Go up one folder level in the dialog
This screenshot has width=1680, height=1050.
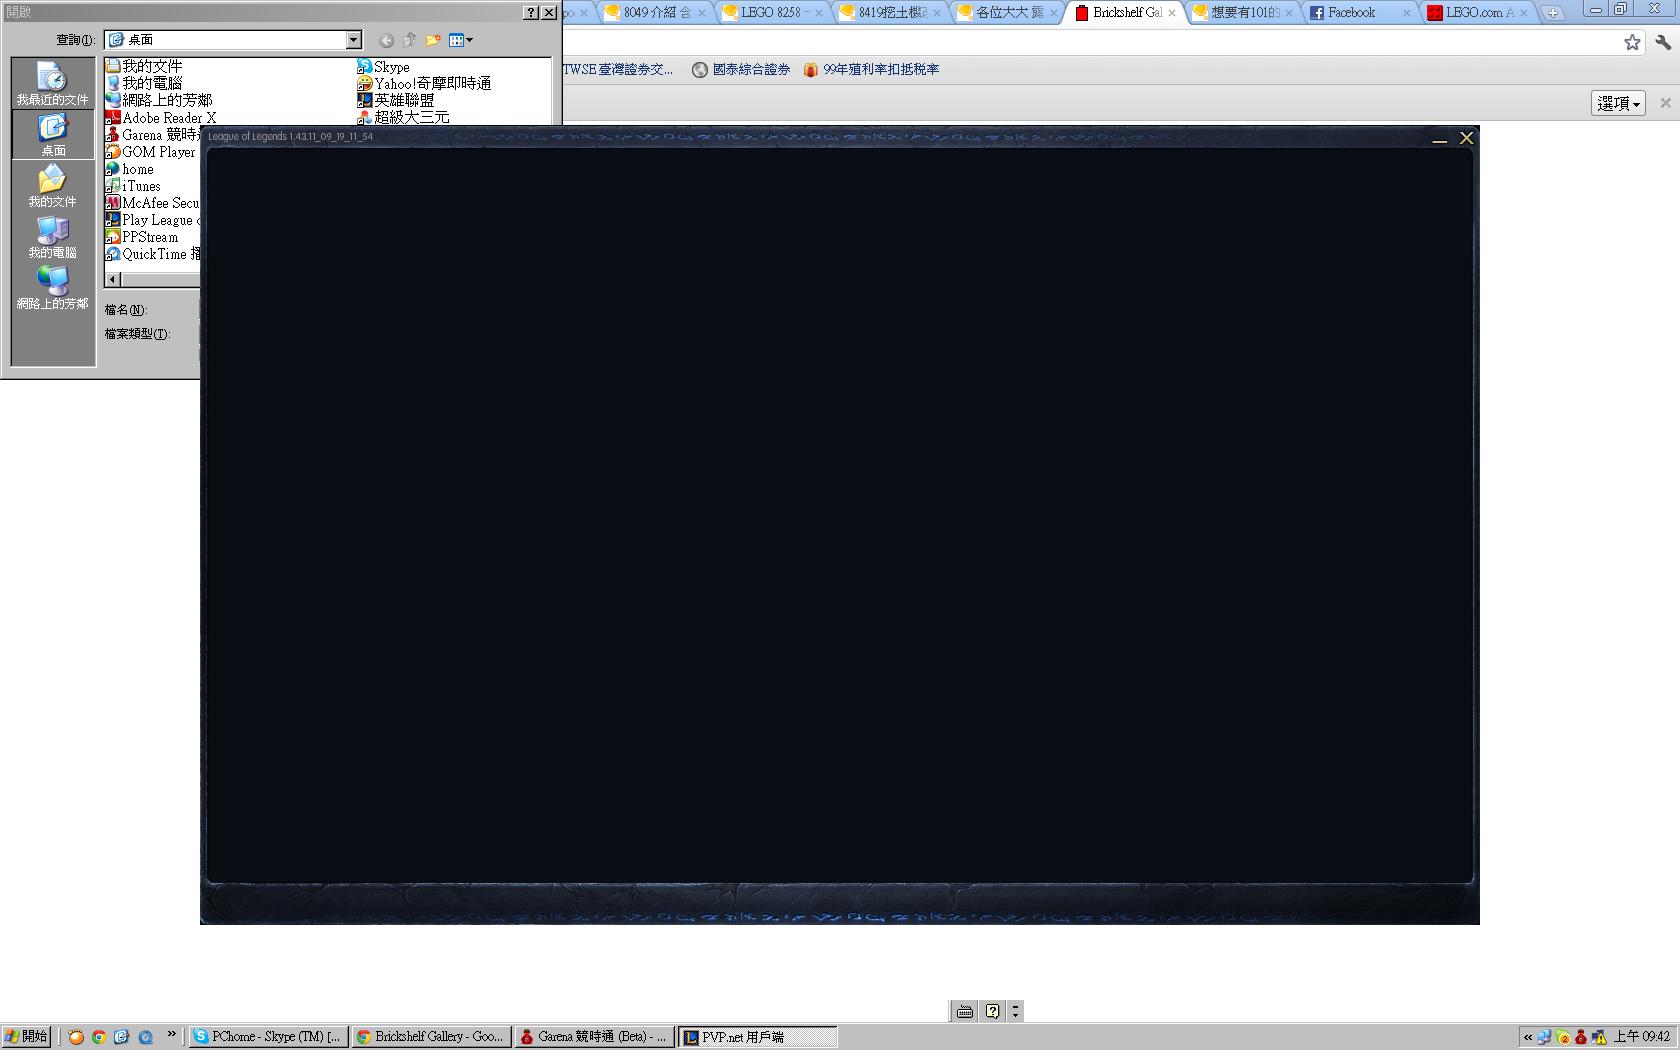410,40
